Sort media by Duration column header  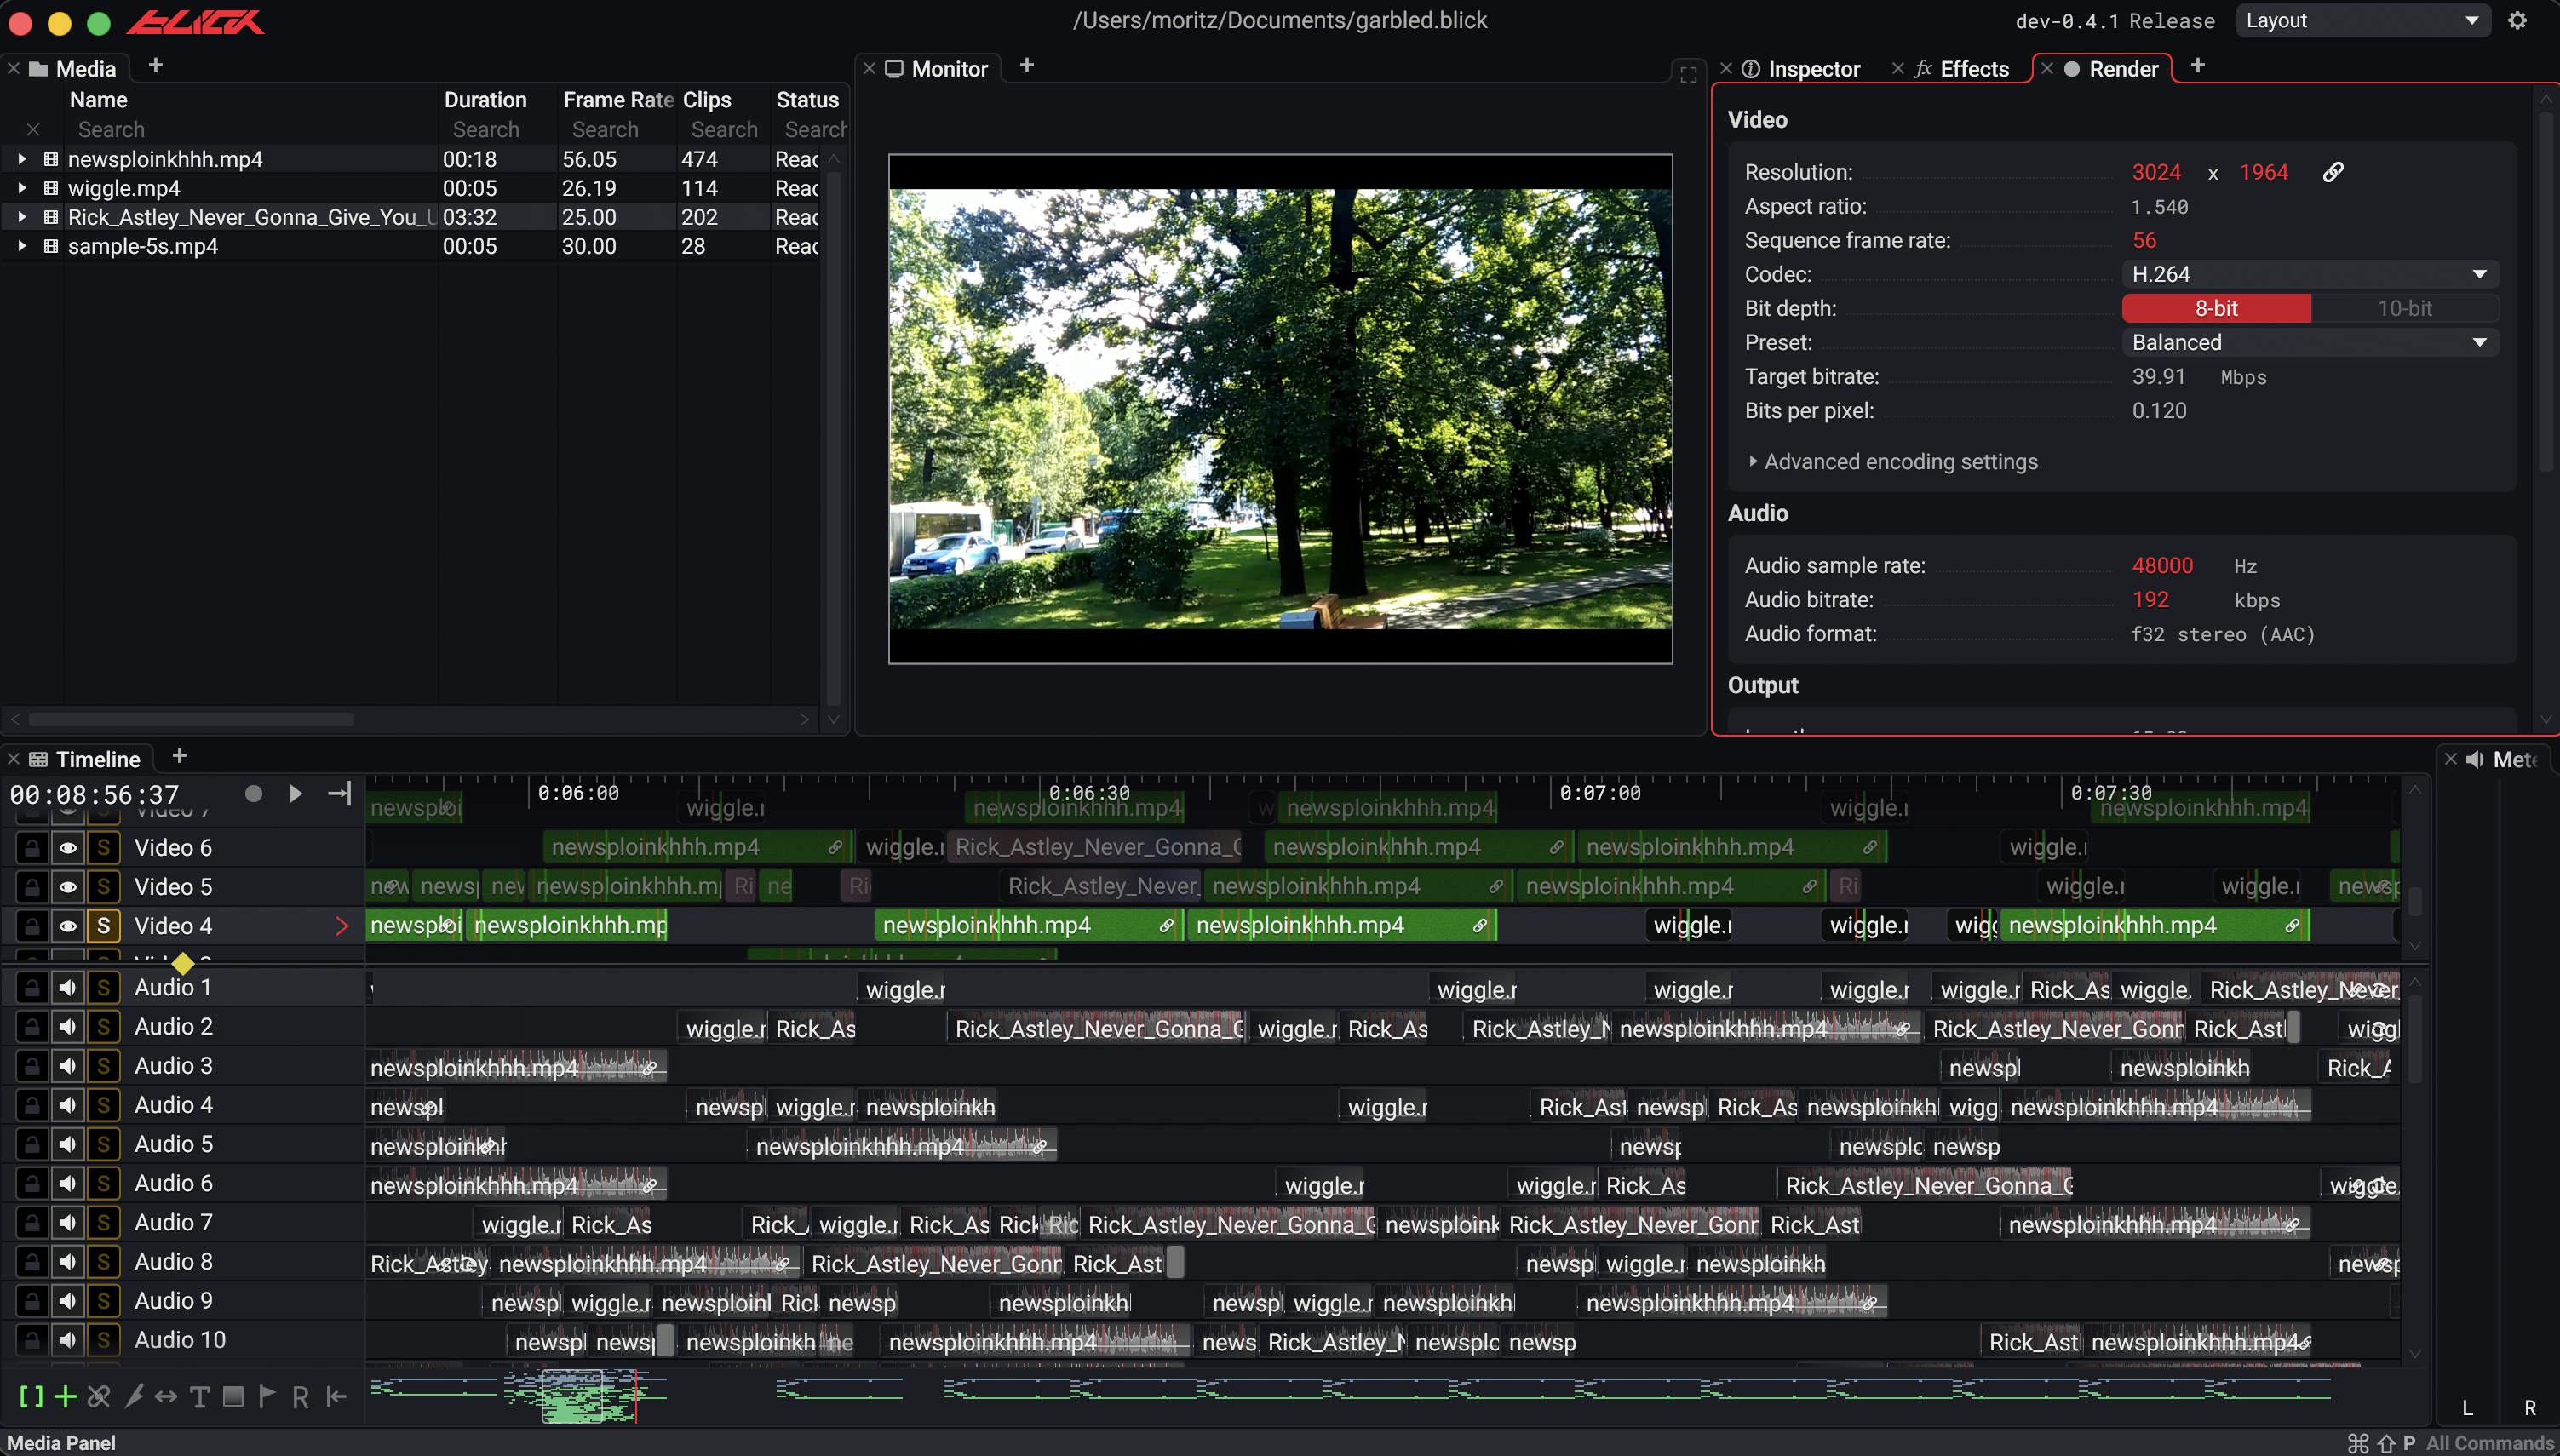pos(485,100)
